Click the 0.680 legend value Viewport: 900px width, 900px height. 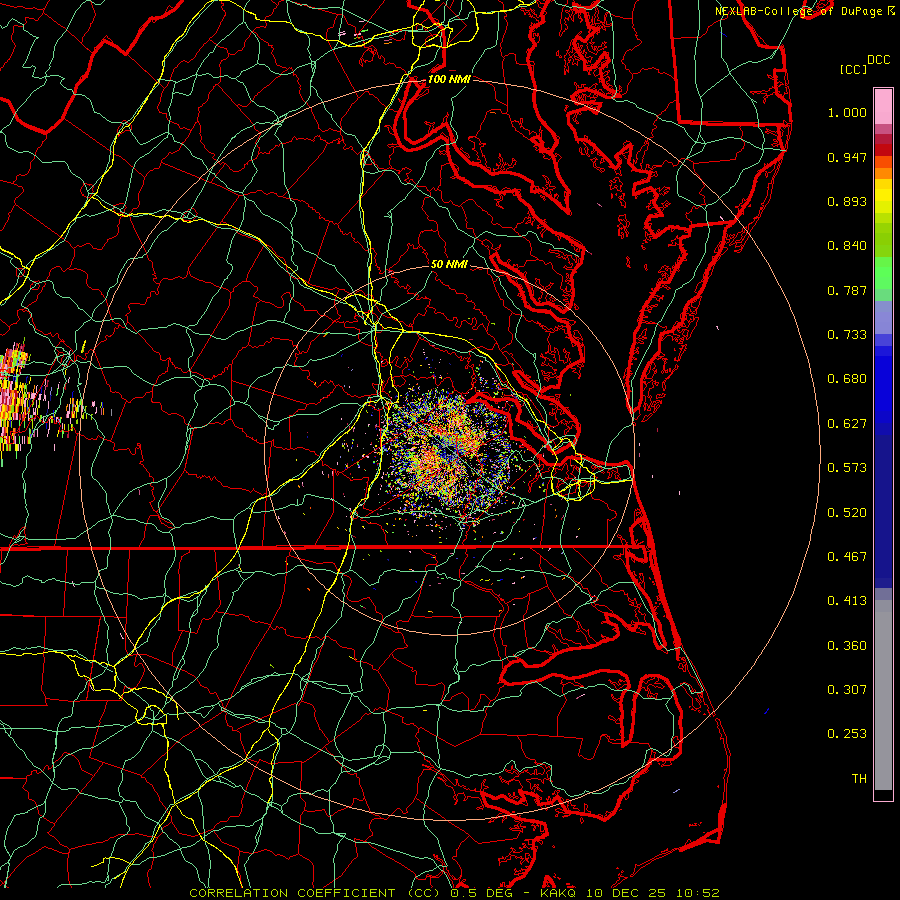click(847, 379)
